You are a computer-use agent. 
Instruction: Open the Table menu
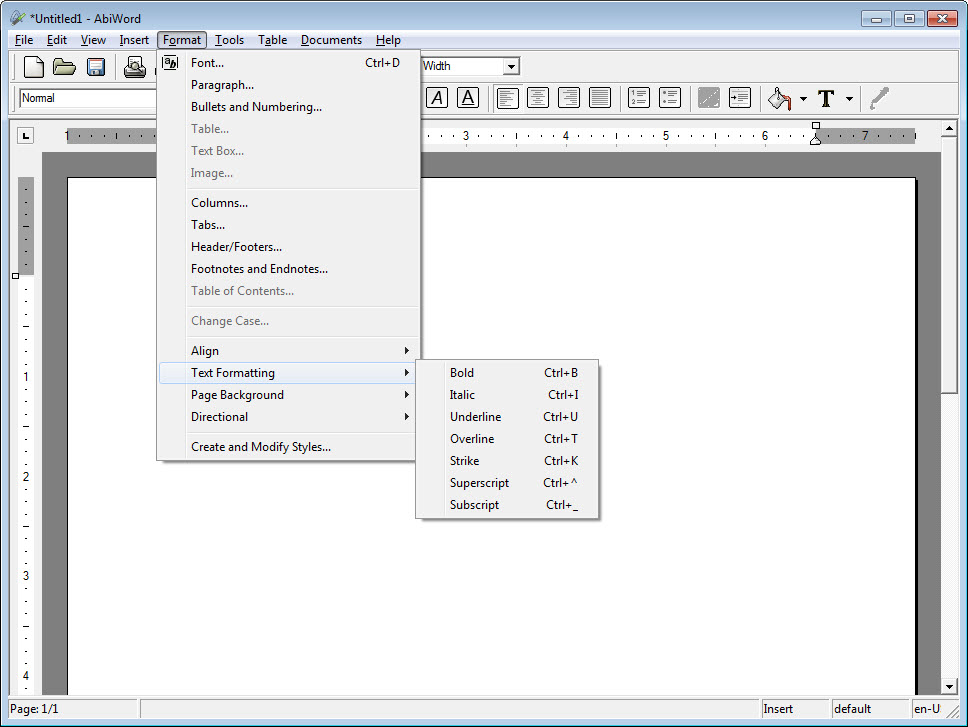click(272, 40)
